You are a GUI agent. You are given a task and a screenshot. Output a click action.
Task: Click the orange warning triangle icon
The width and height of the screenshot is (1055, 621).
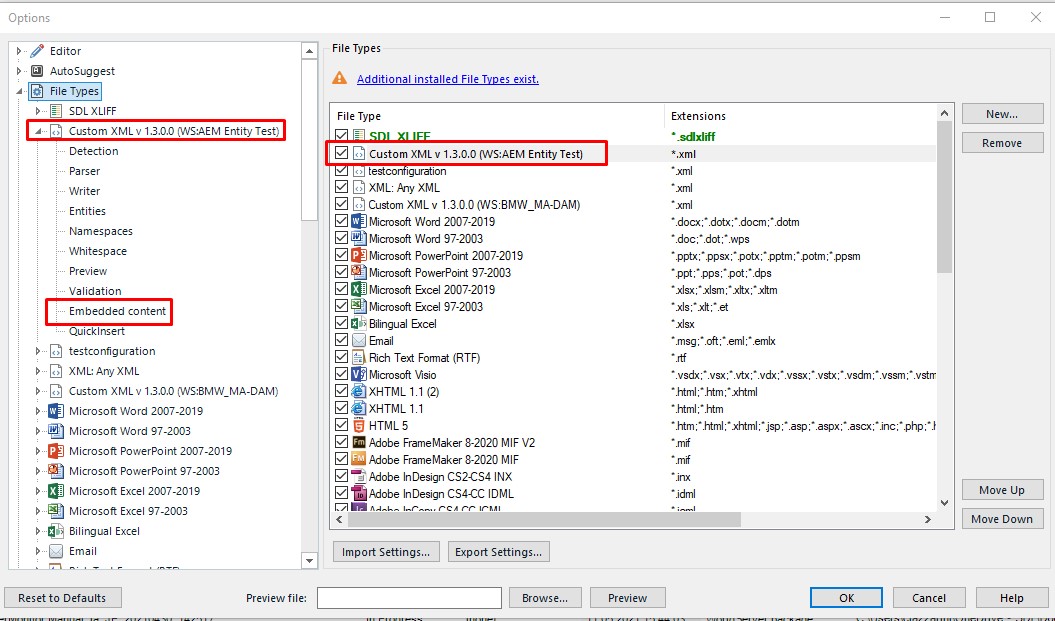[340, 78]
